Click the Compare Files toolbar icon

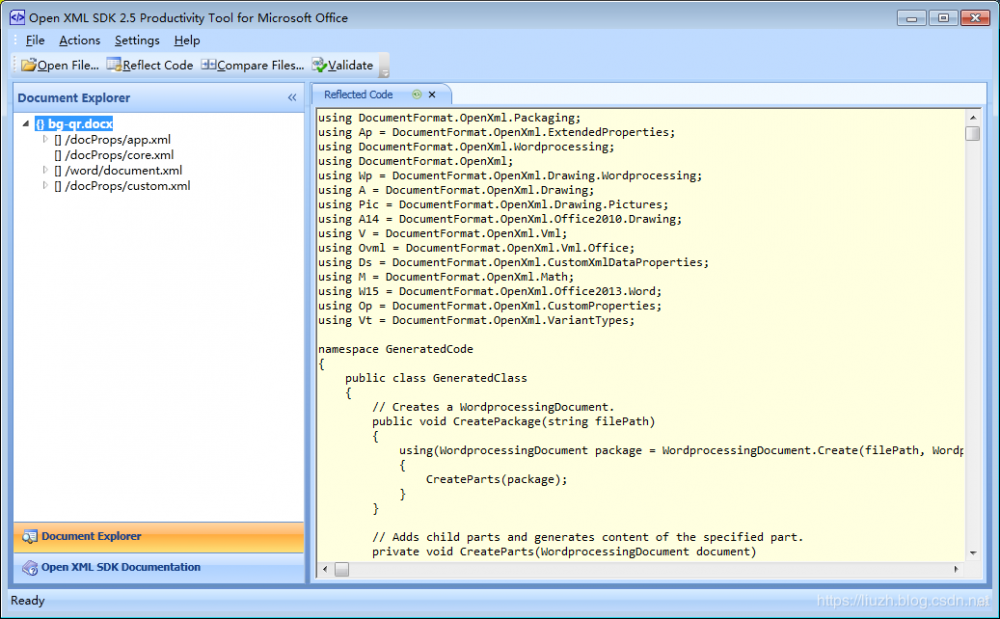click(209, 64)
